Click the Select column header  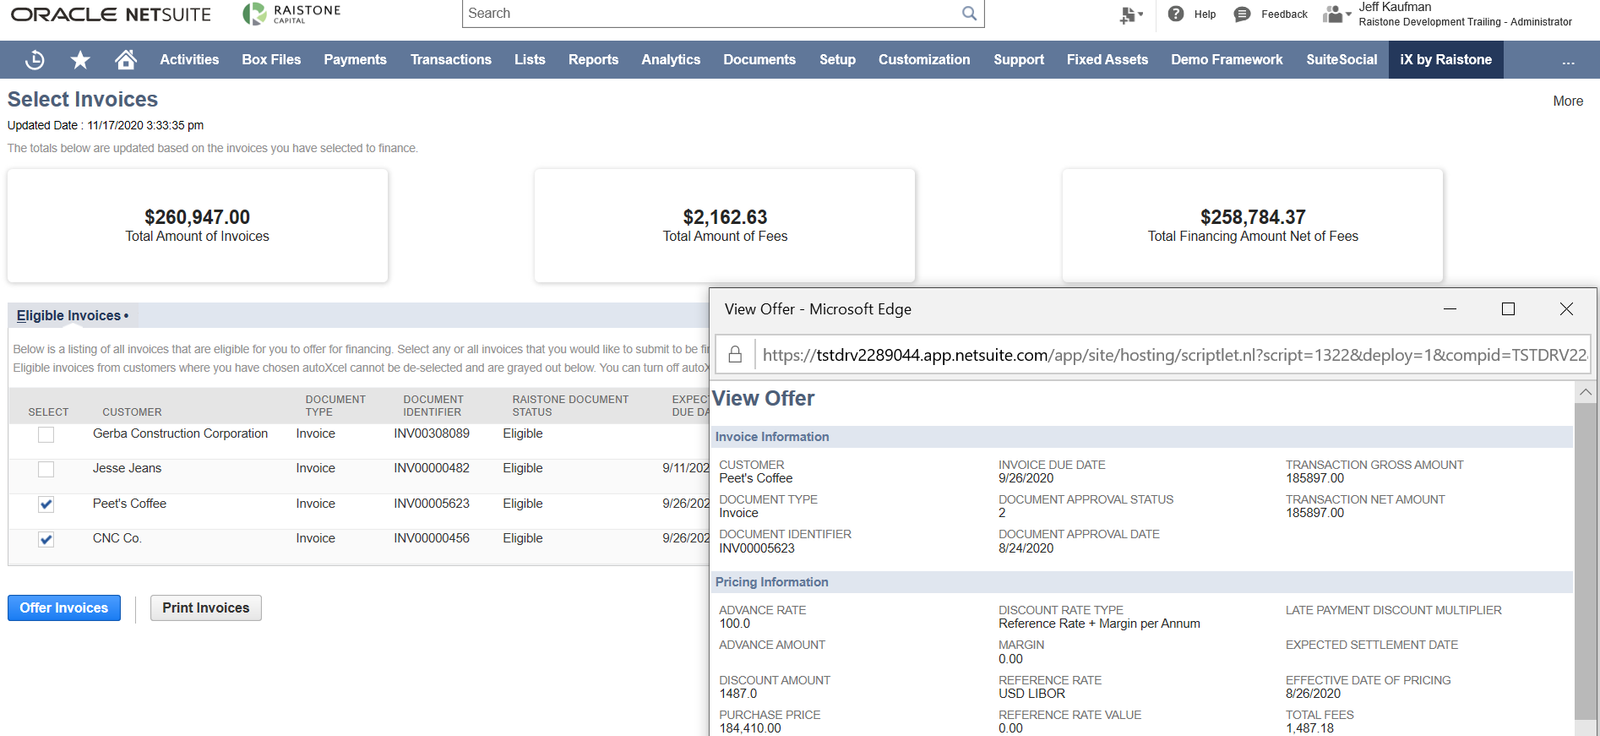(48, 412)
